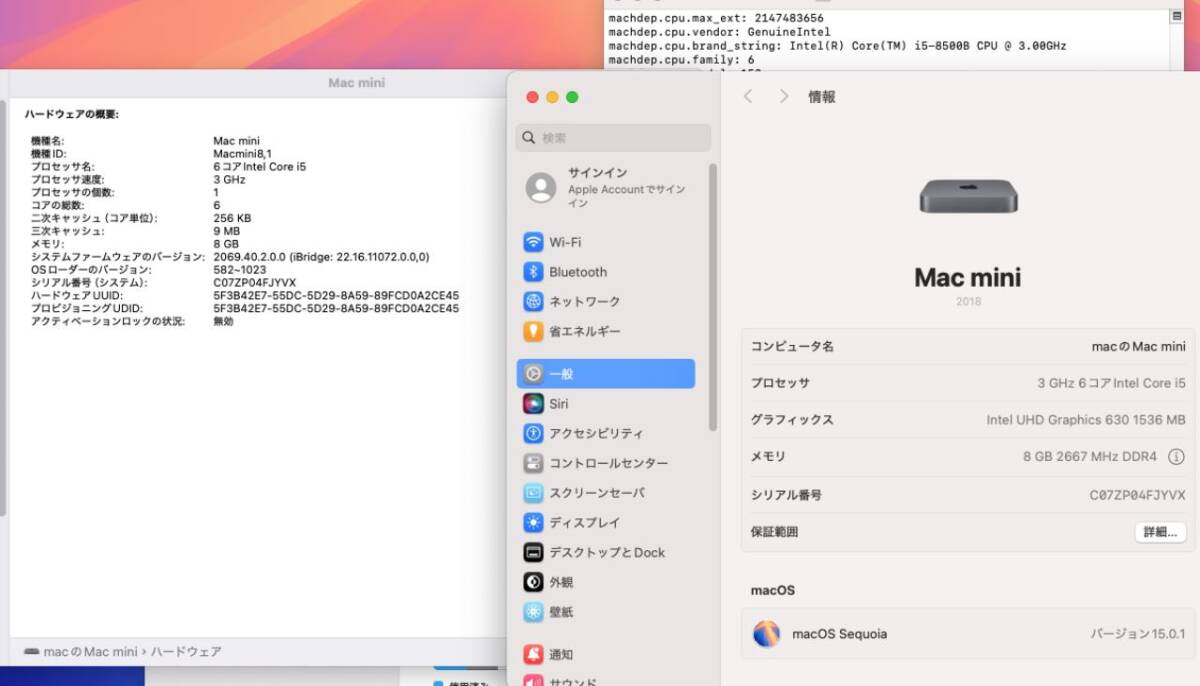Go forward with the right chevron

pyautogui.click(x=784, y=96)
